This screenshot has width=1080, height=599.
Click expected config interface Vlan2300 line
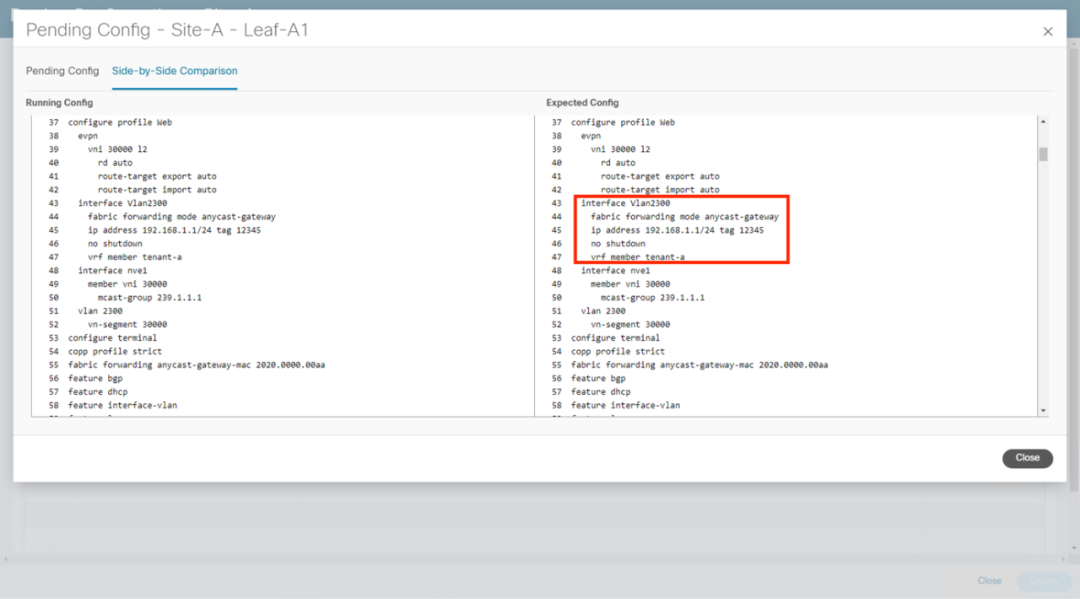[x=625, y=203]
